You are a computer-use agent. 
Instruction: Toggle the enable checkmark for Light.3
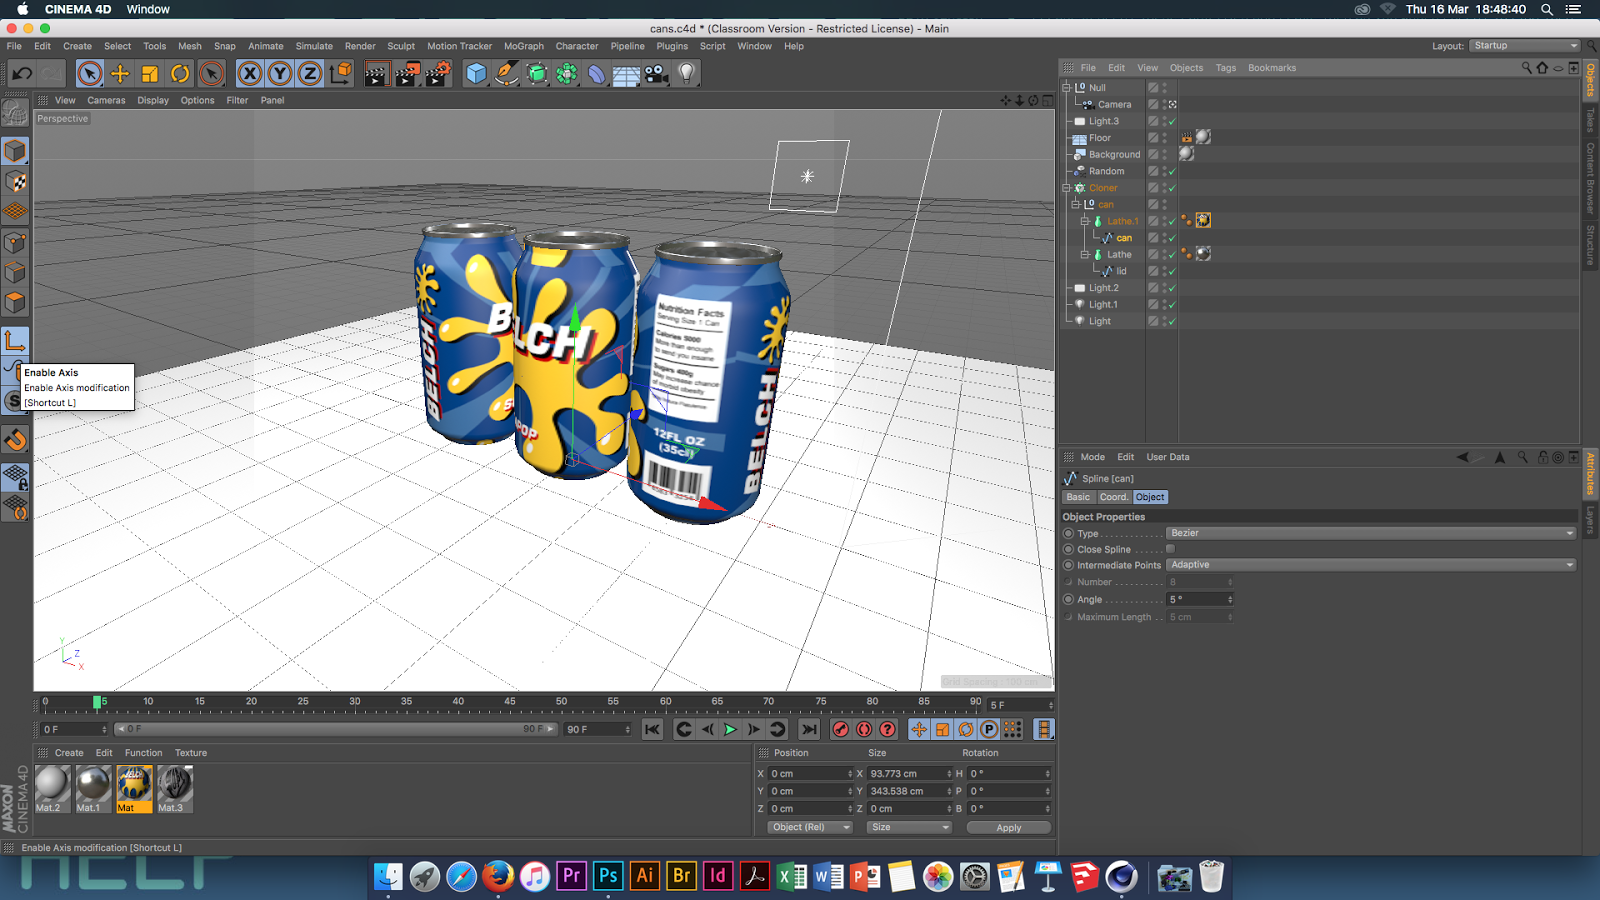tap(1172, 121)
